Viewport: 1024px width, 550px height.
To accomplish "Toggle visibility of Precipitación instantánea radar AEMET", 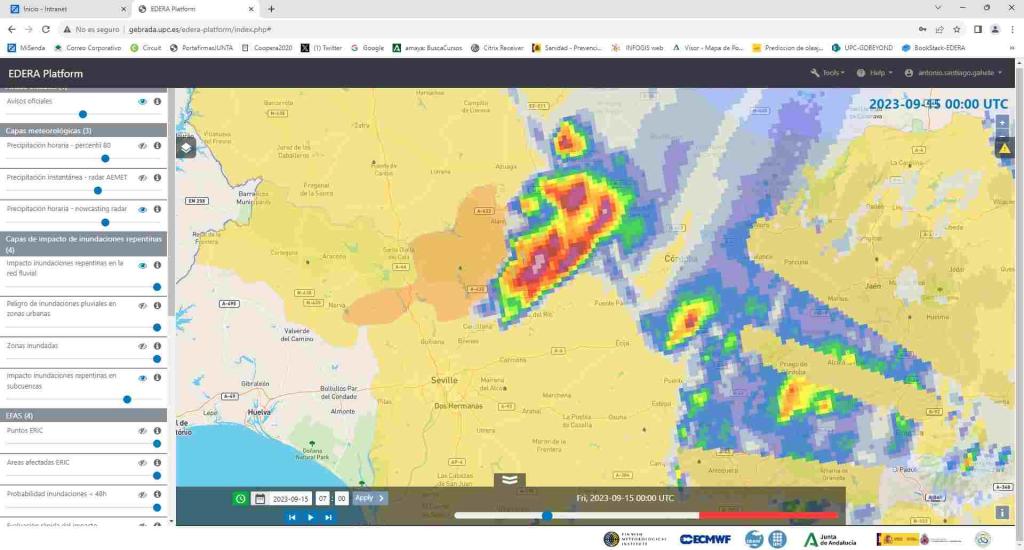I will (x=142, y=177).
